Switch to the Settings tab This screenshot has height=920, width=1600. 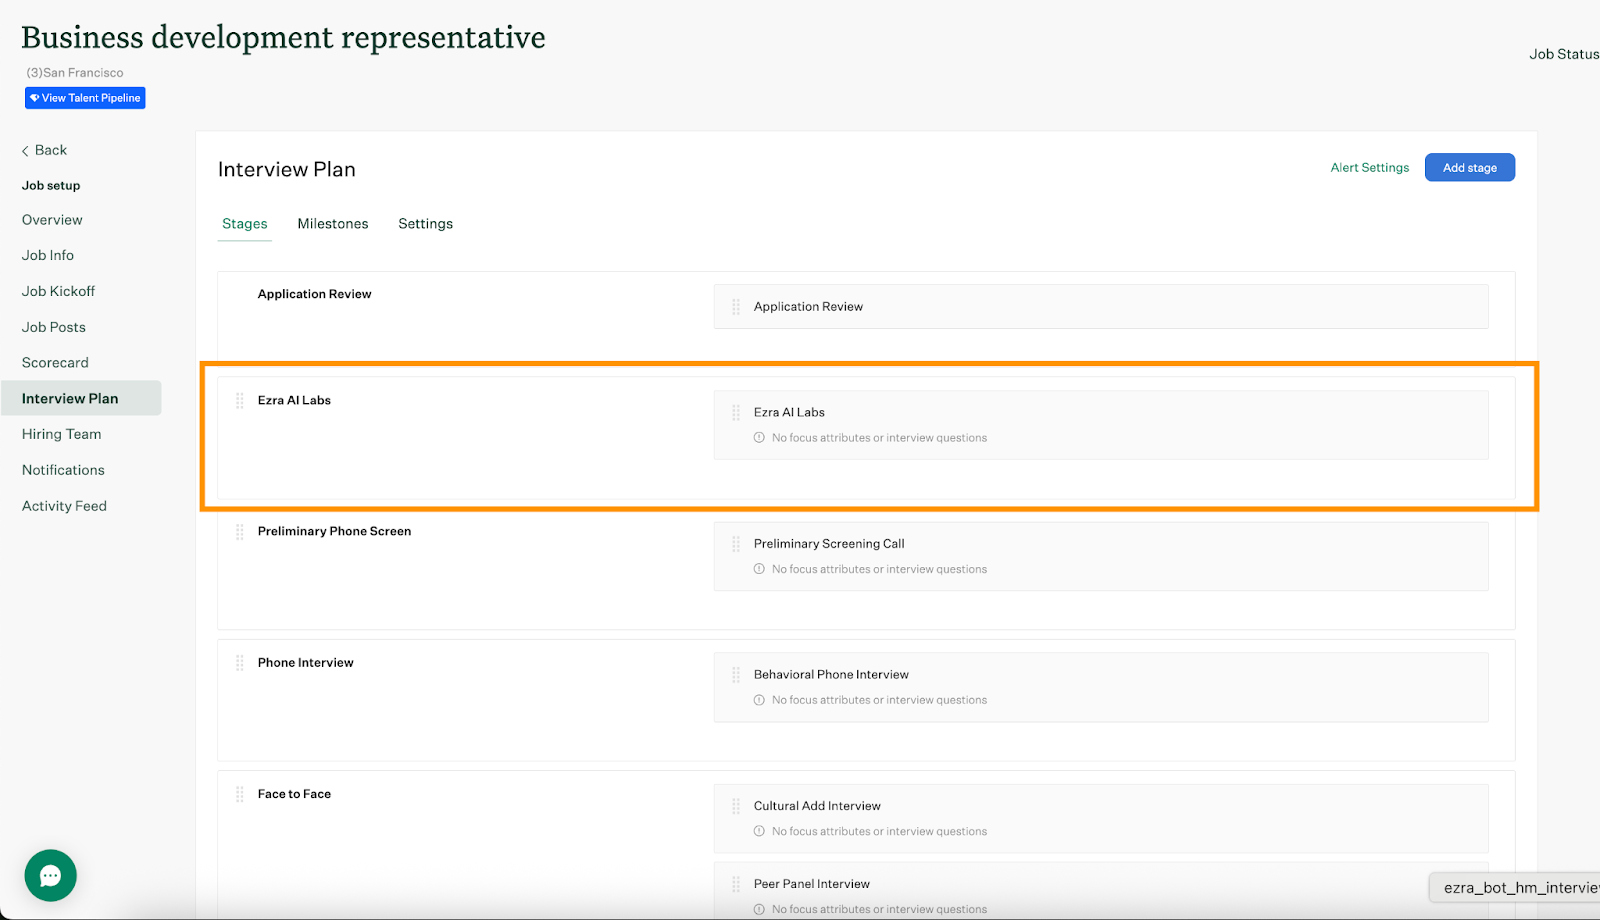point(425,224)
